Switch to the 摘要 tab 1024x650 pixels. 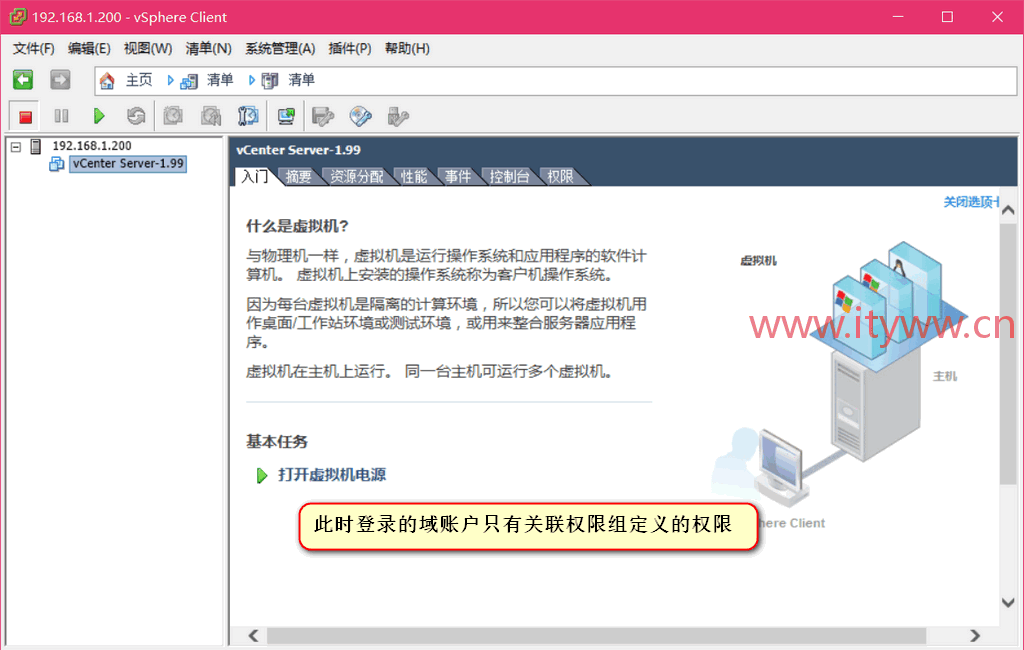click(298, 176)
